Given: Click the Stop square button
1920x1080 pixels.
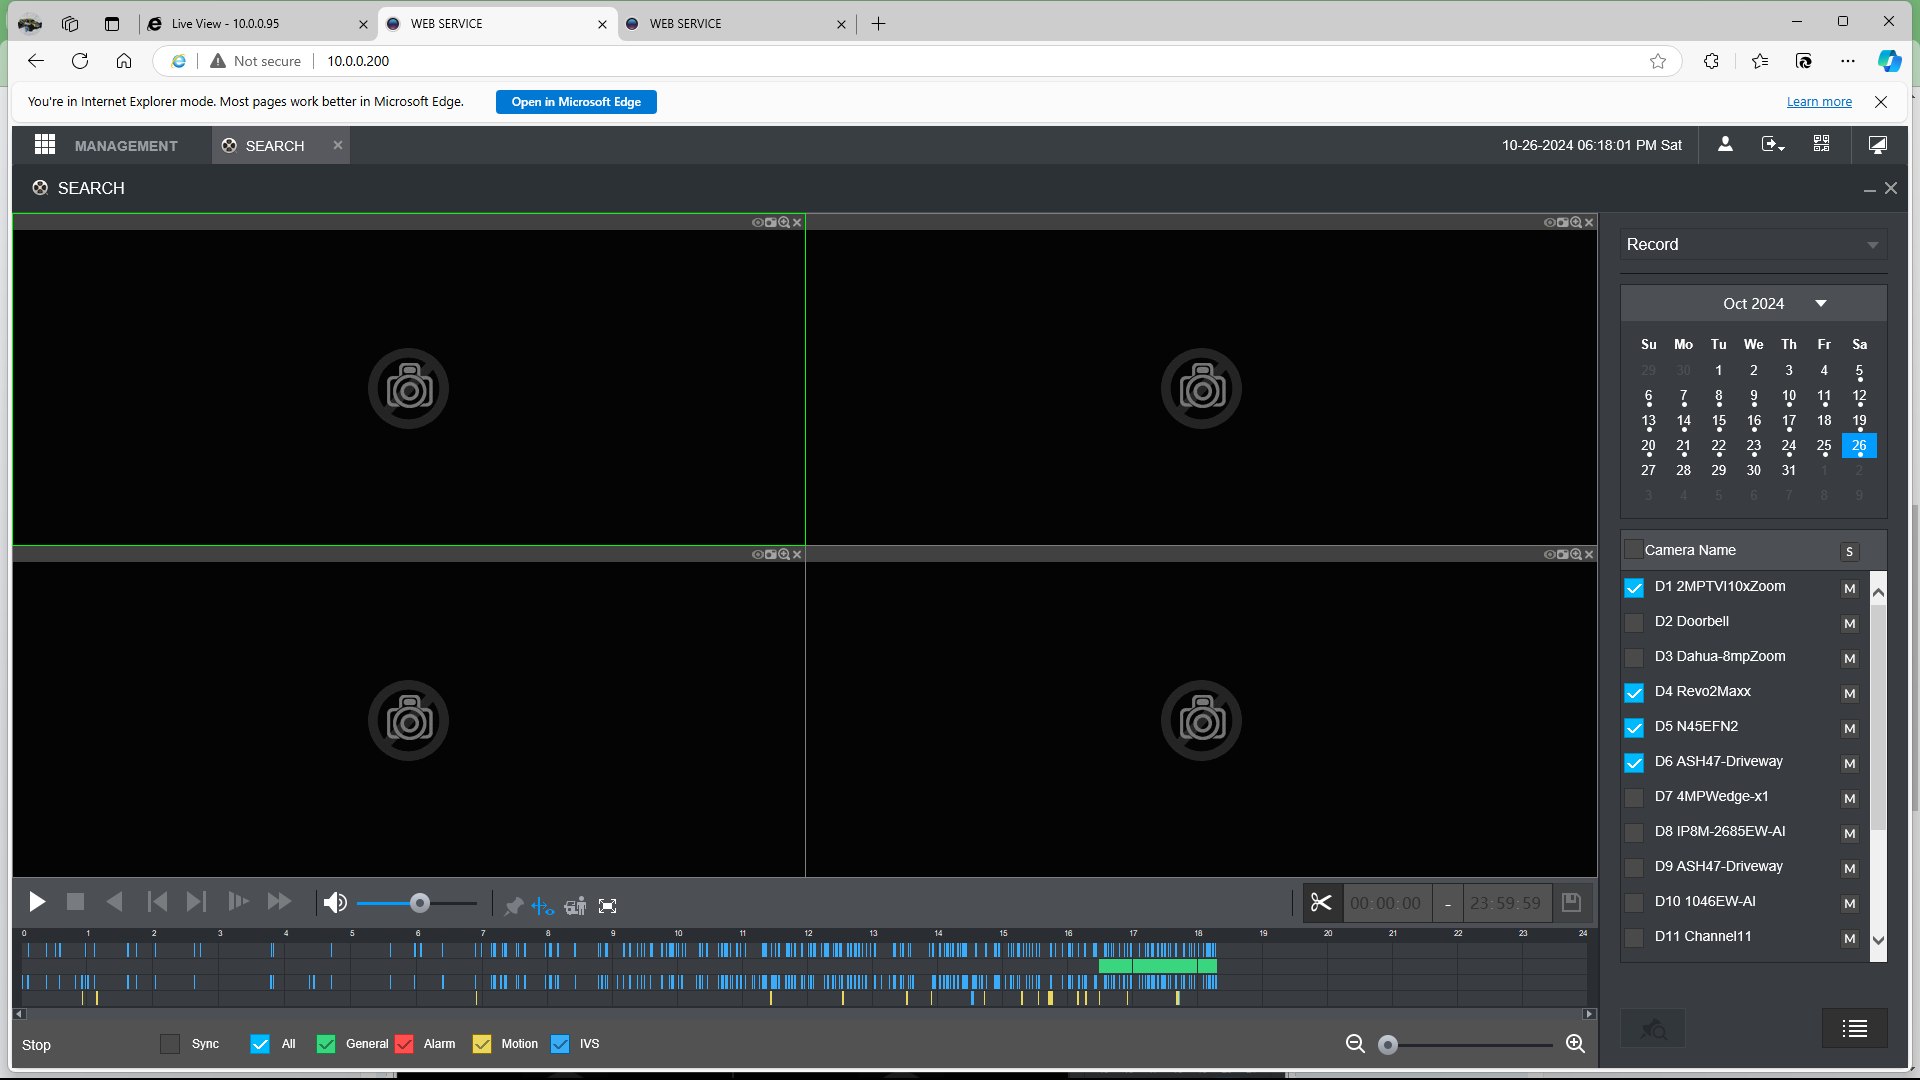Looking at the screenshot, I should pos(75,902).
